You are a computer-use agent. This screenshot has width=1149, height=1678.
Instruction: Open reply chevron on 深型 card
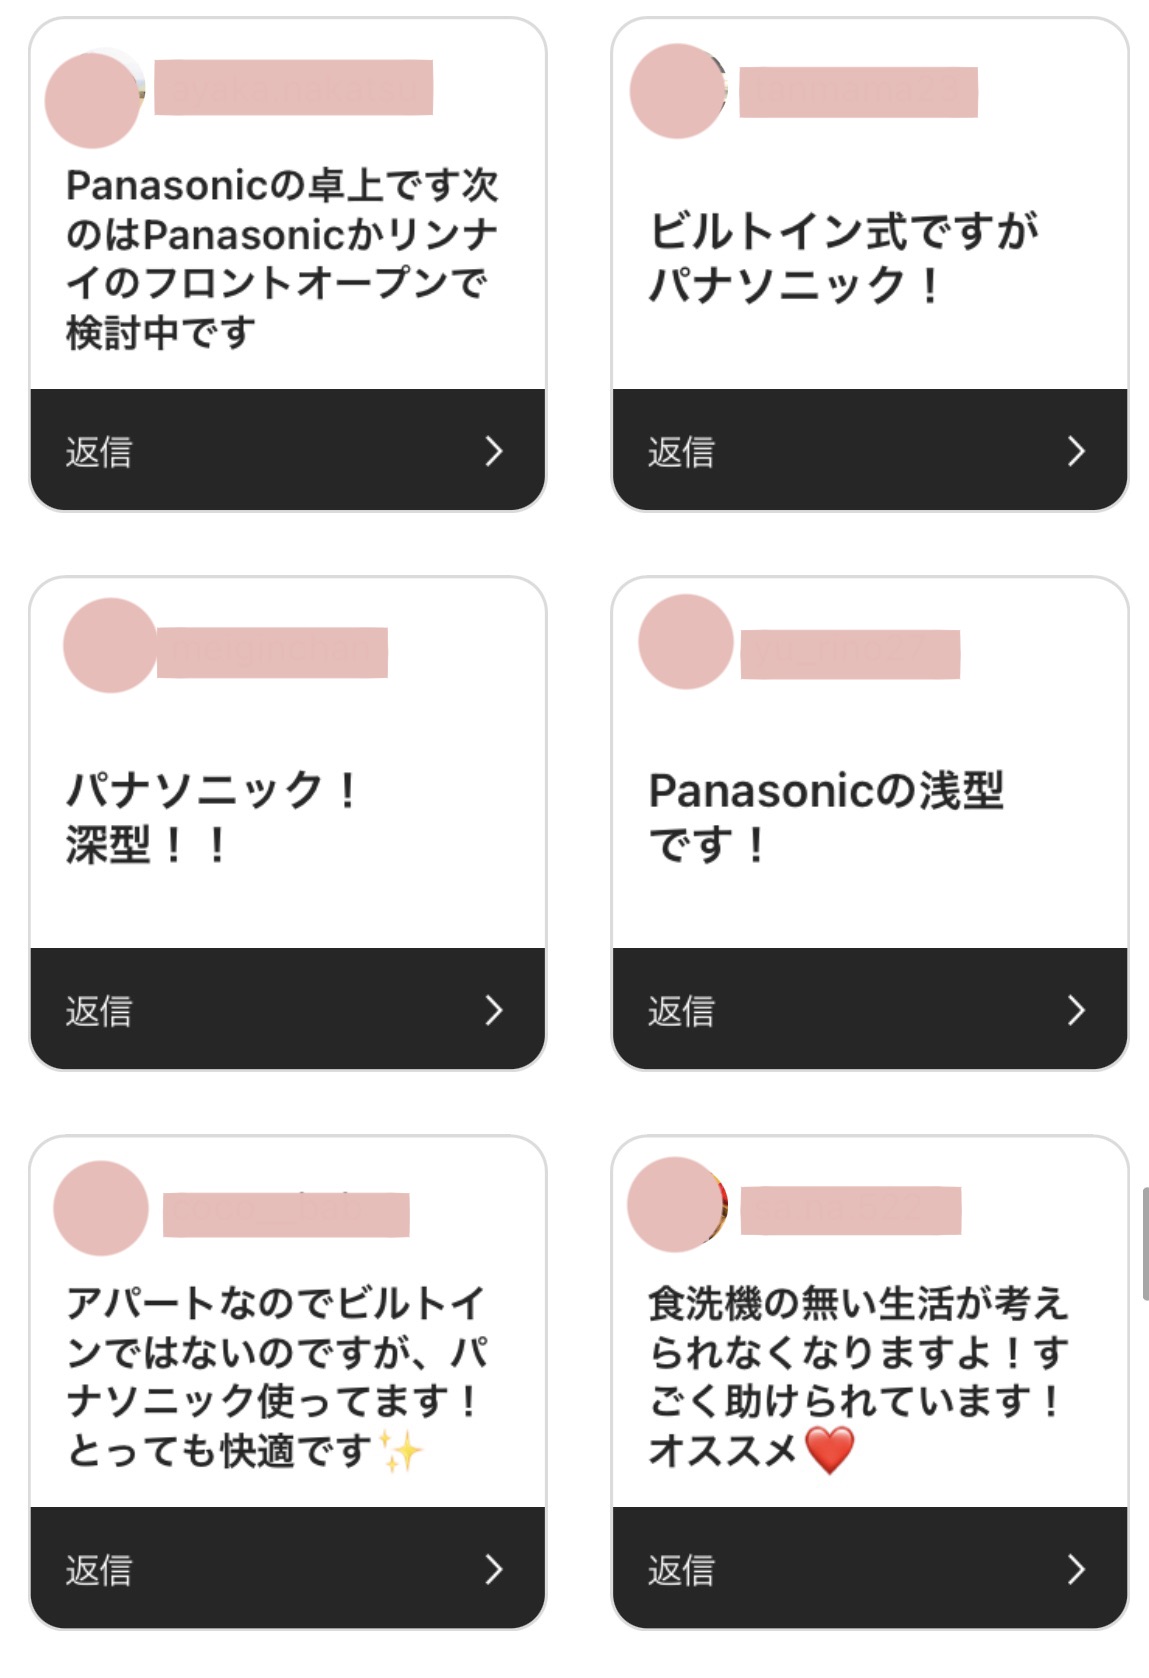(493, 1010)
